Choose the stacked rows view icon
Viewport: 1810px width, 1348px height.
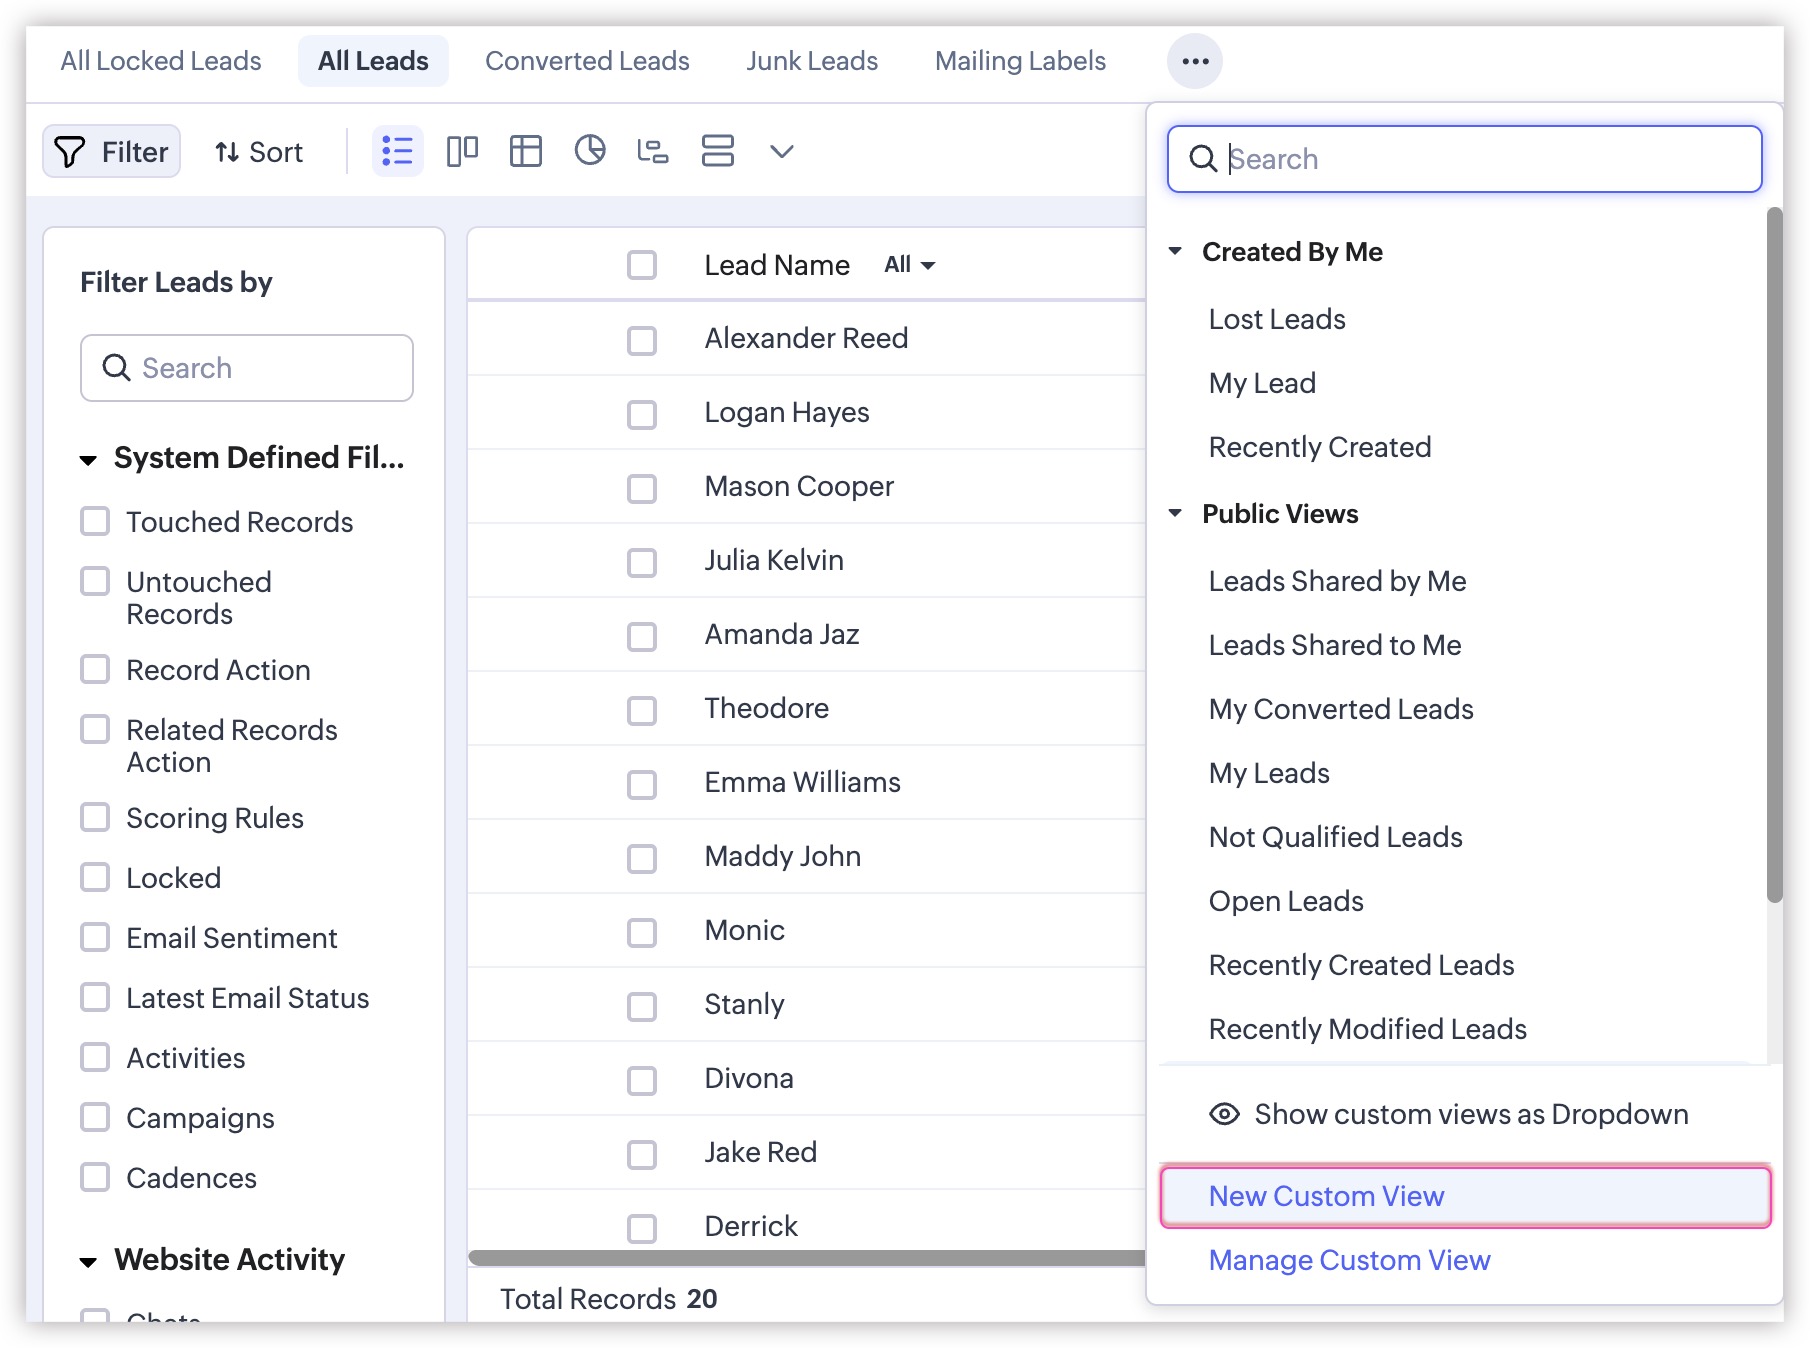pos(717,152)
